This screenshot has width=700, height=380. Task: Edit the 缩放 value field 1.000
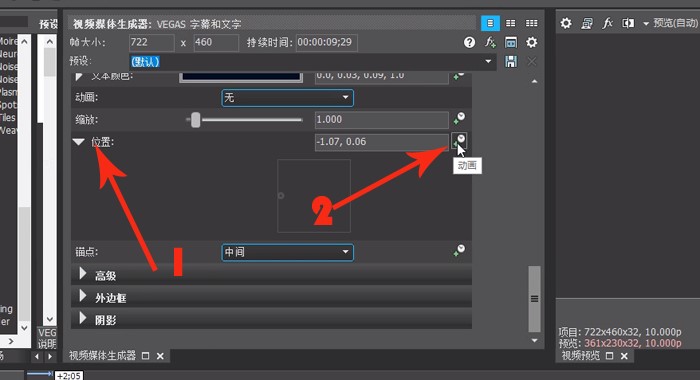[x=382, y=120]
